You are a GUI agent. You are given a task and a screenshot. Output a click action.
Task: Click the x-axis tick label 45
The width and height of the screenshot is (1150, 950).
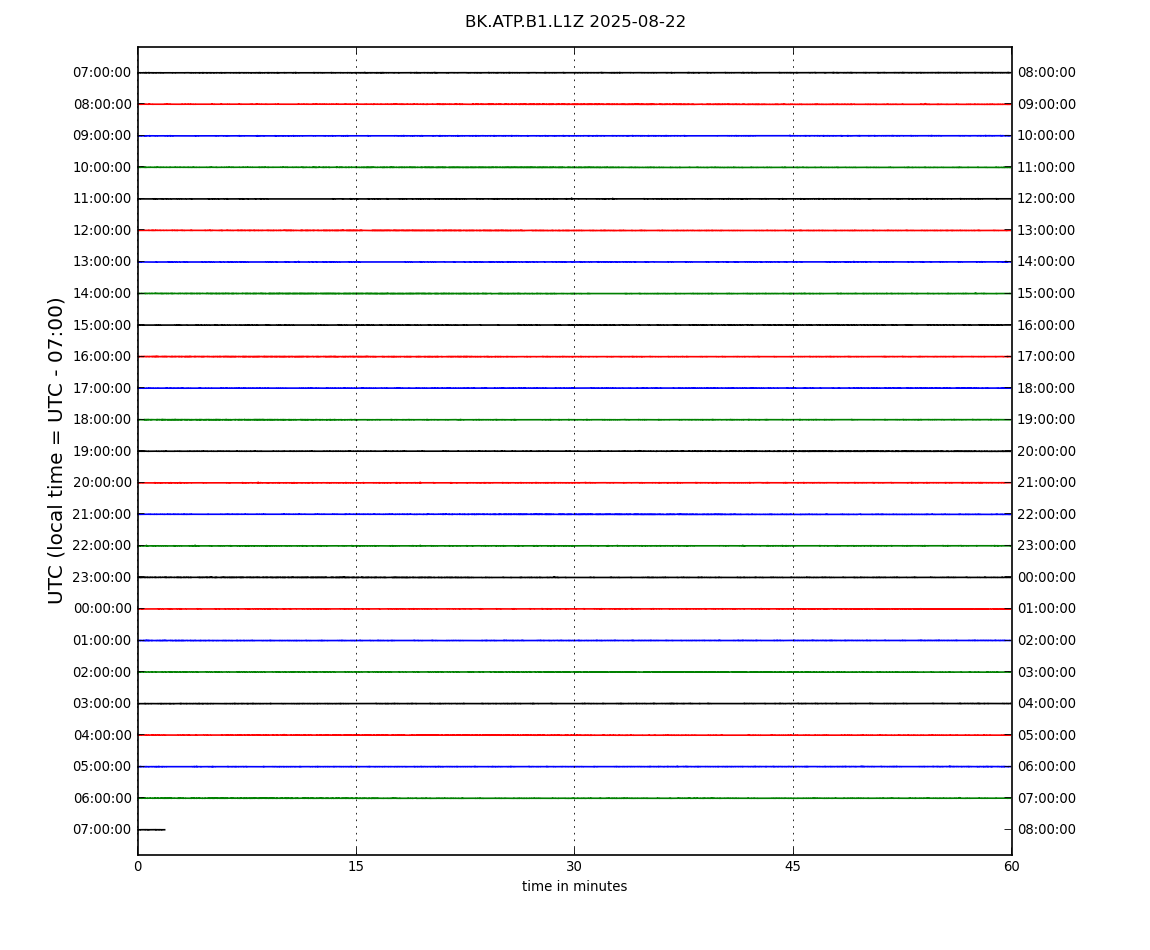(x=793, y=866)
